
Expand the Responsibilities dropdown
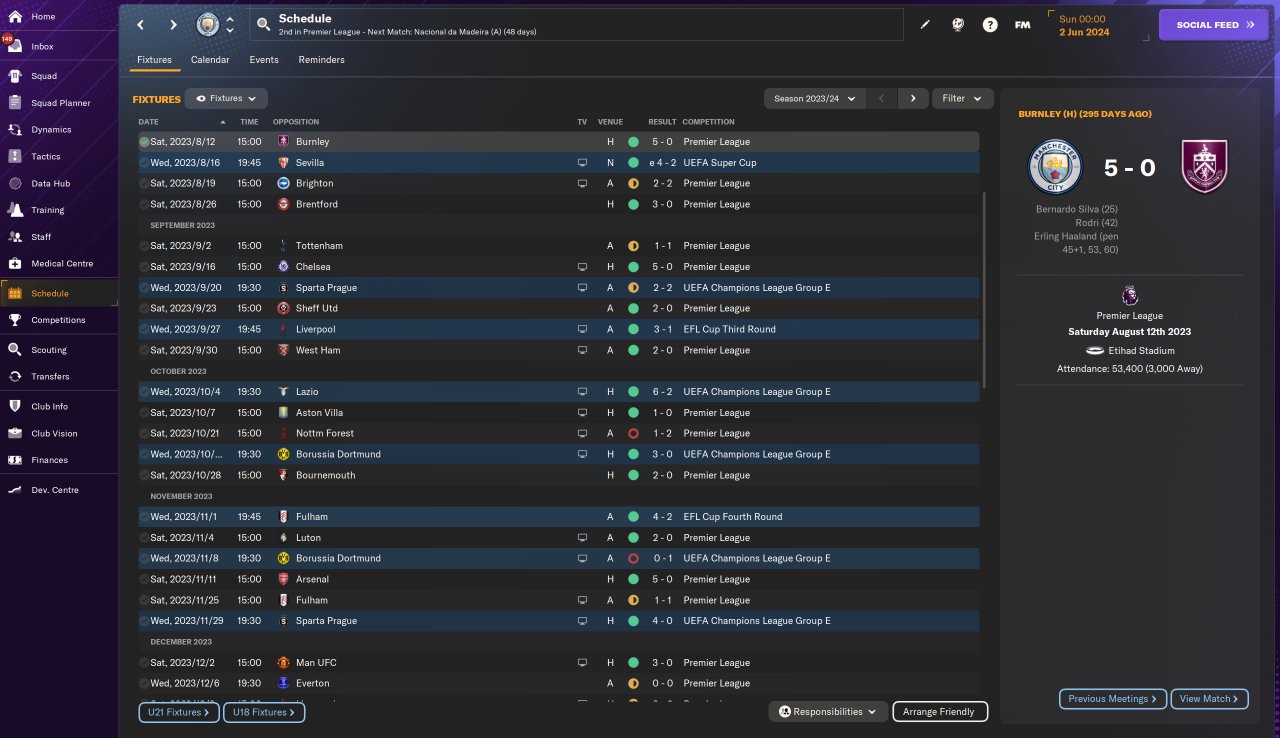pos(827,712)
